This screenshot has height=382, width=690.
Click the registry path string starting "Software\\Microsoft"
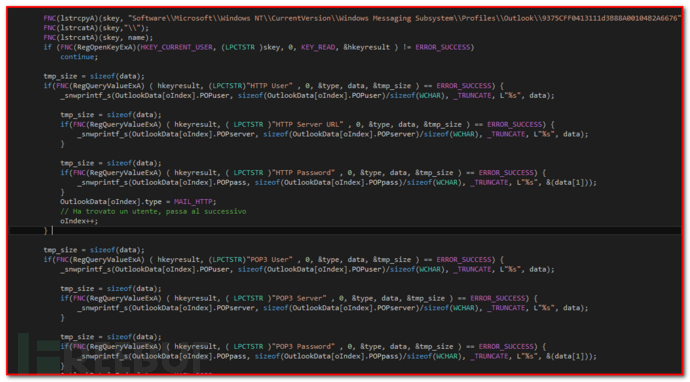point(404,18)
